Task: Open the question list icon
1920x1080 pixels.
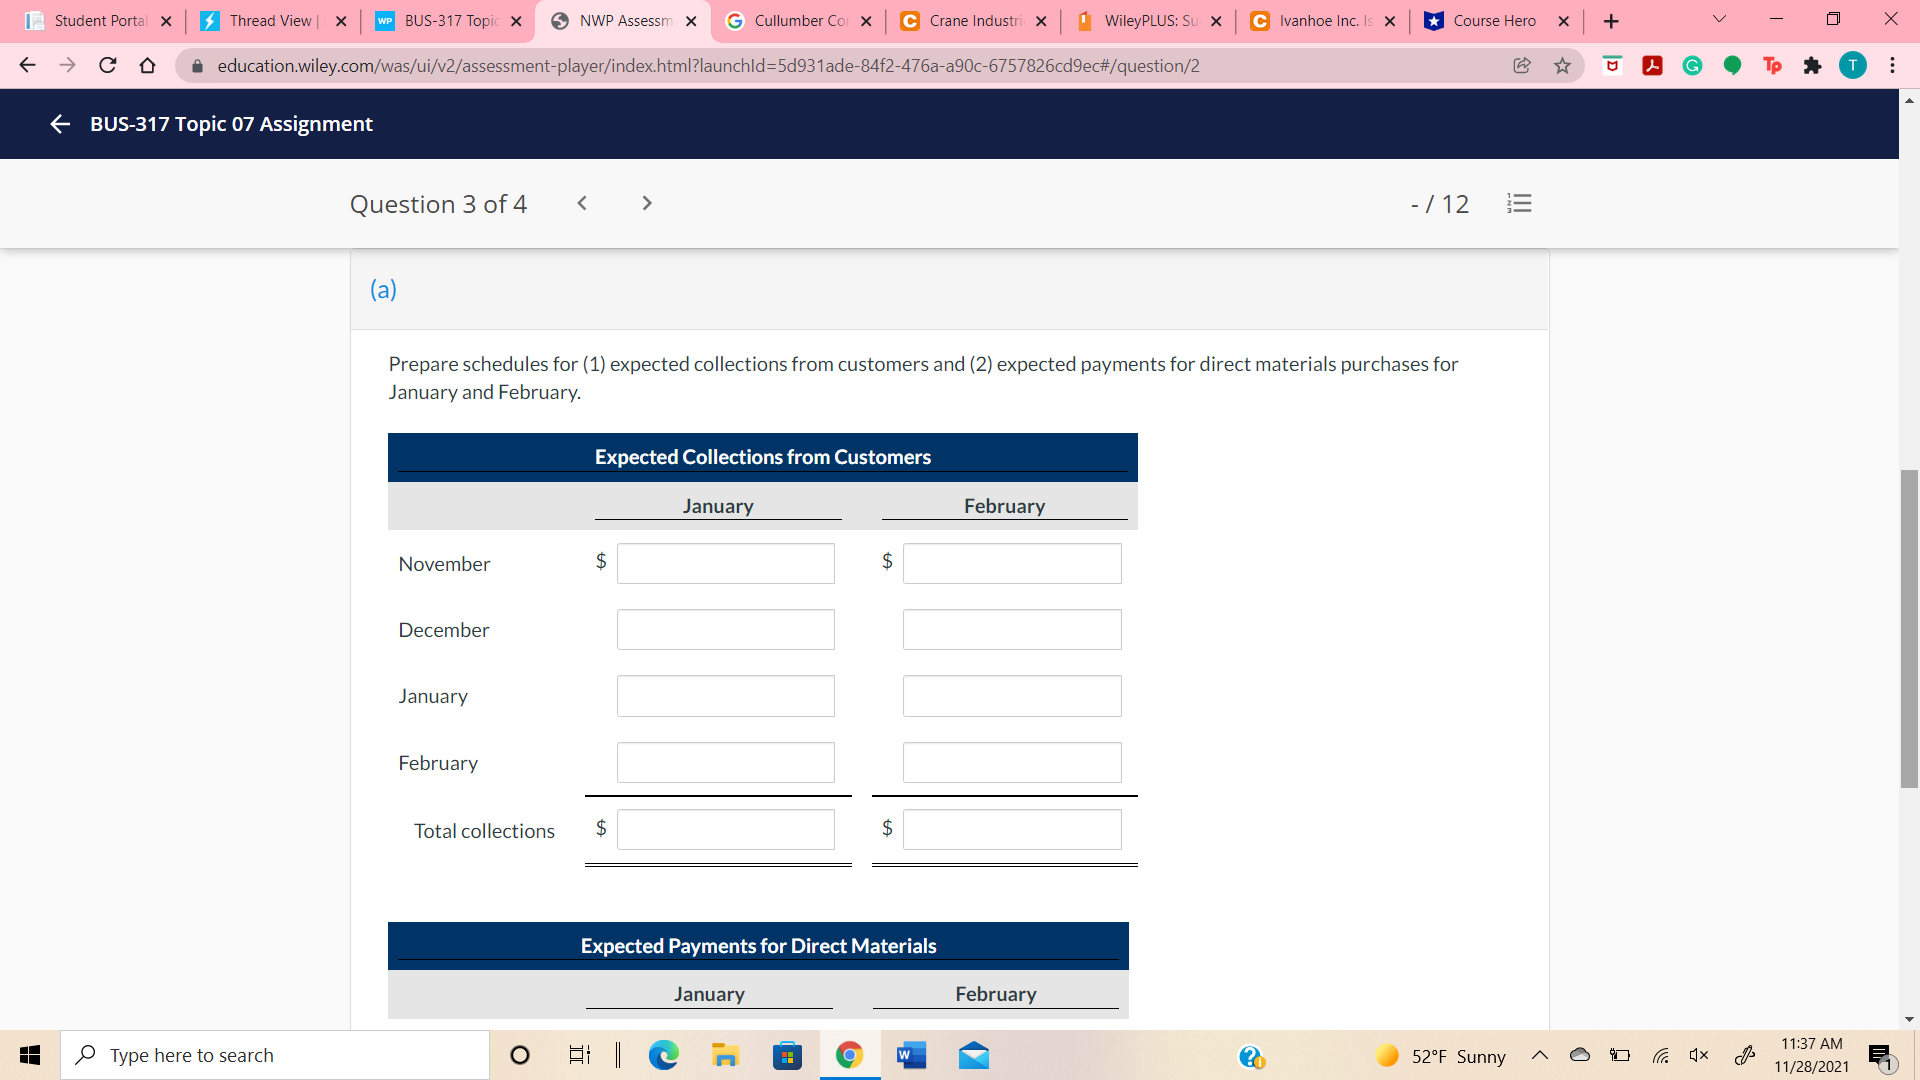Action: pos(1519,204)
